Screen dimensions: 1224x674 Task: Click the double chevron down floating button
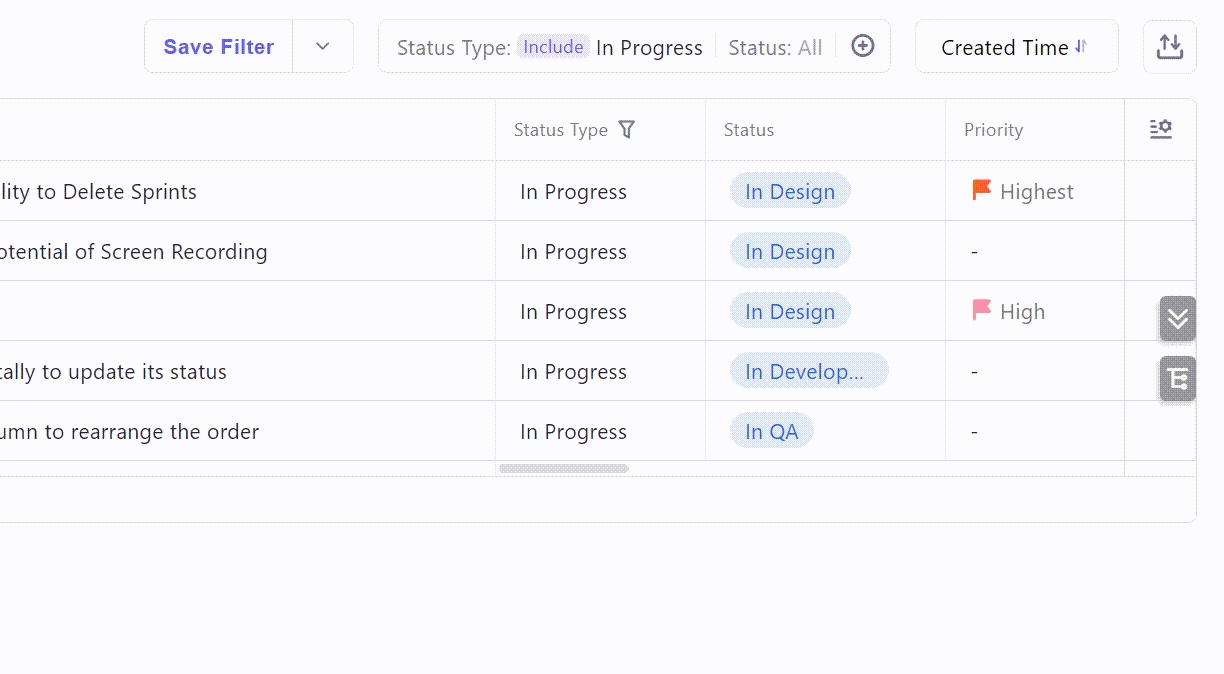click(x=1177, y=318)
